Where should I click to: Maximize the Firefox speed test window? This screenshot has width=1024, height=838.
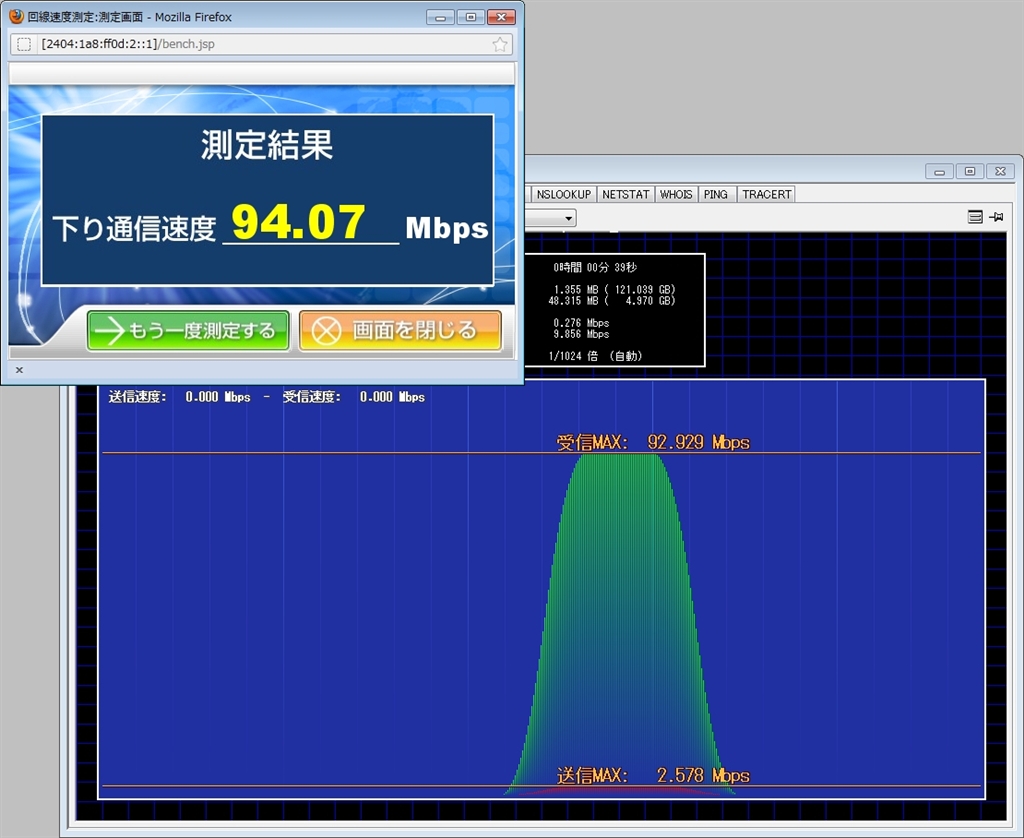(470, 17)
